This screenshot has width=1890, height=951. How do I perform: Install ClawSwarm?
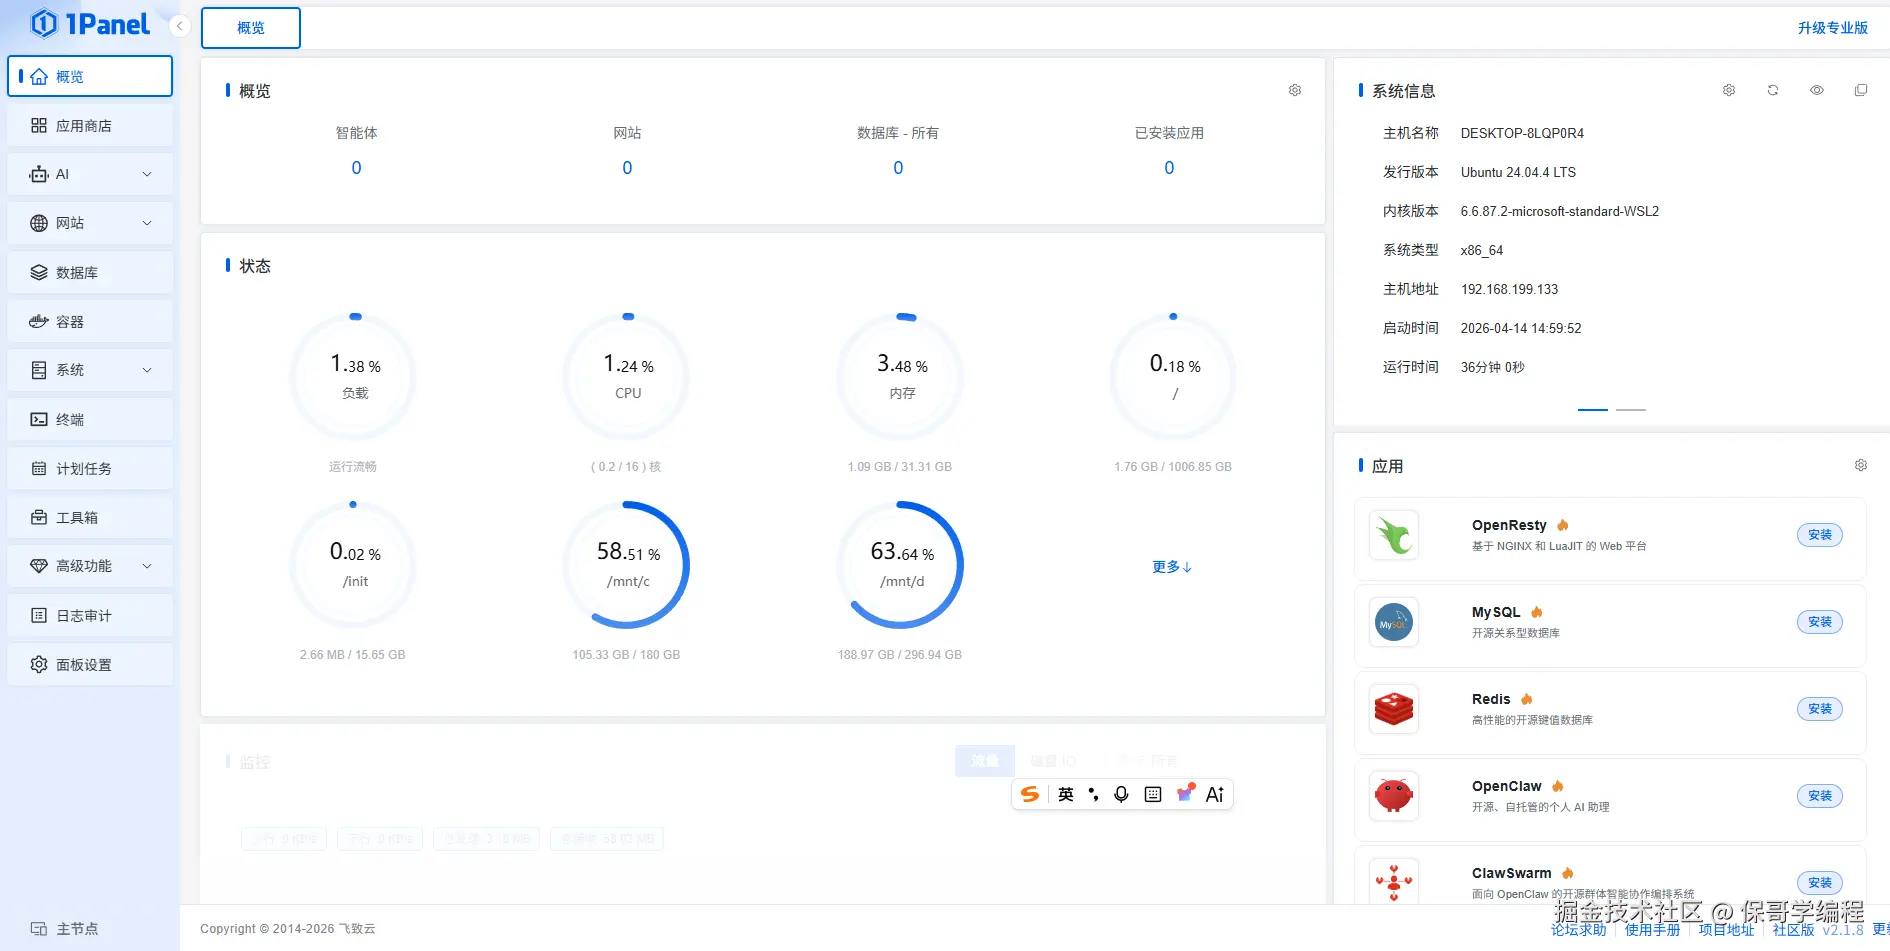coord(1820,883)
